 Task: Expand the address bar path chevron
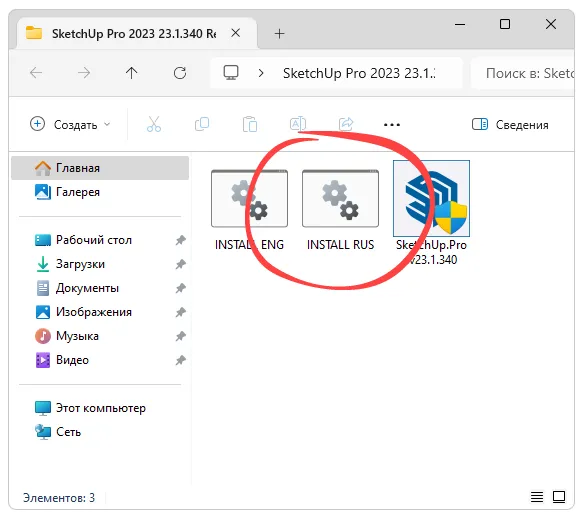(261, 73)
